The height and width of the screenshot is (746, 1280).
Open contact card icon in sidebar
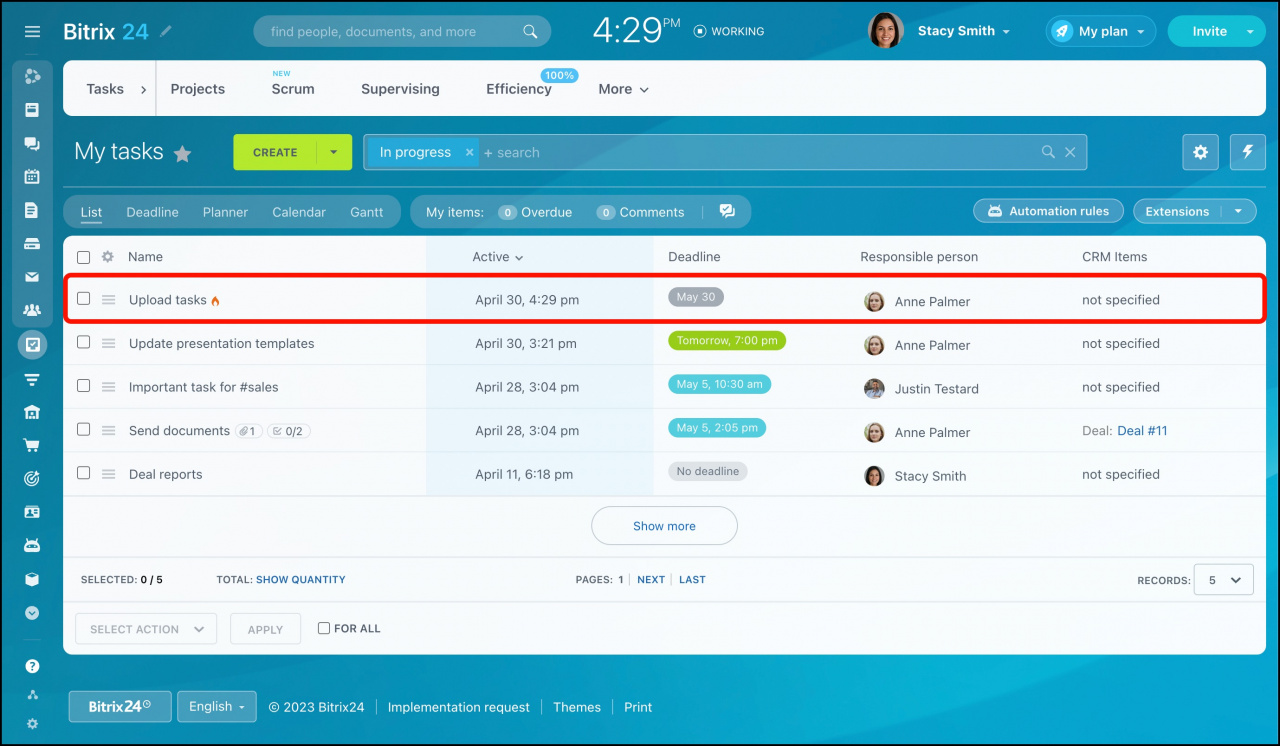point(32,512)
